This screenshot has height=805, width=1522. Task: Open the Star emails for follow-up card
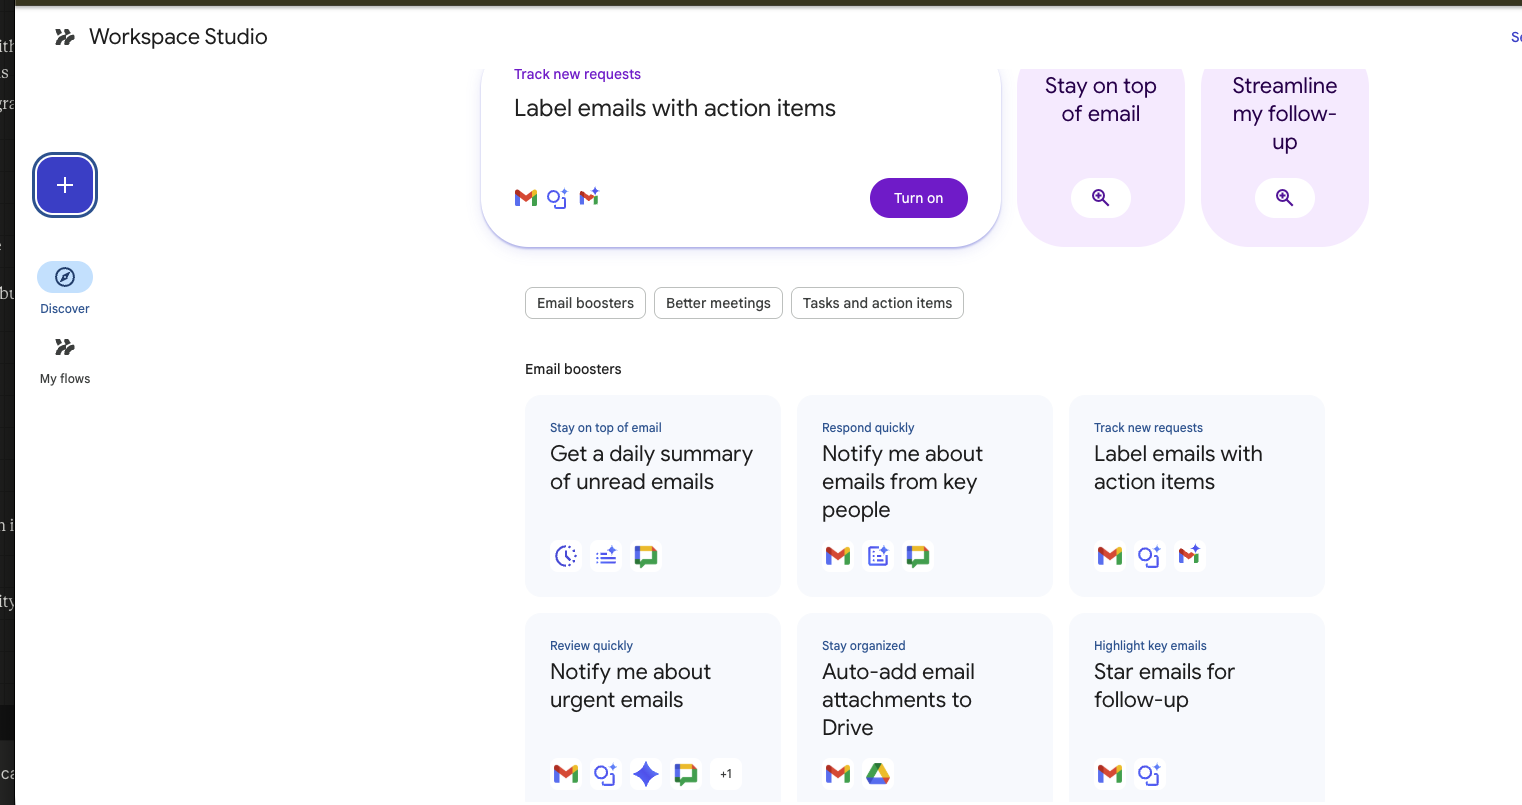pos(1164,685)
